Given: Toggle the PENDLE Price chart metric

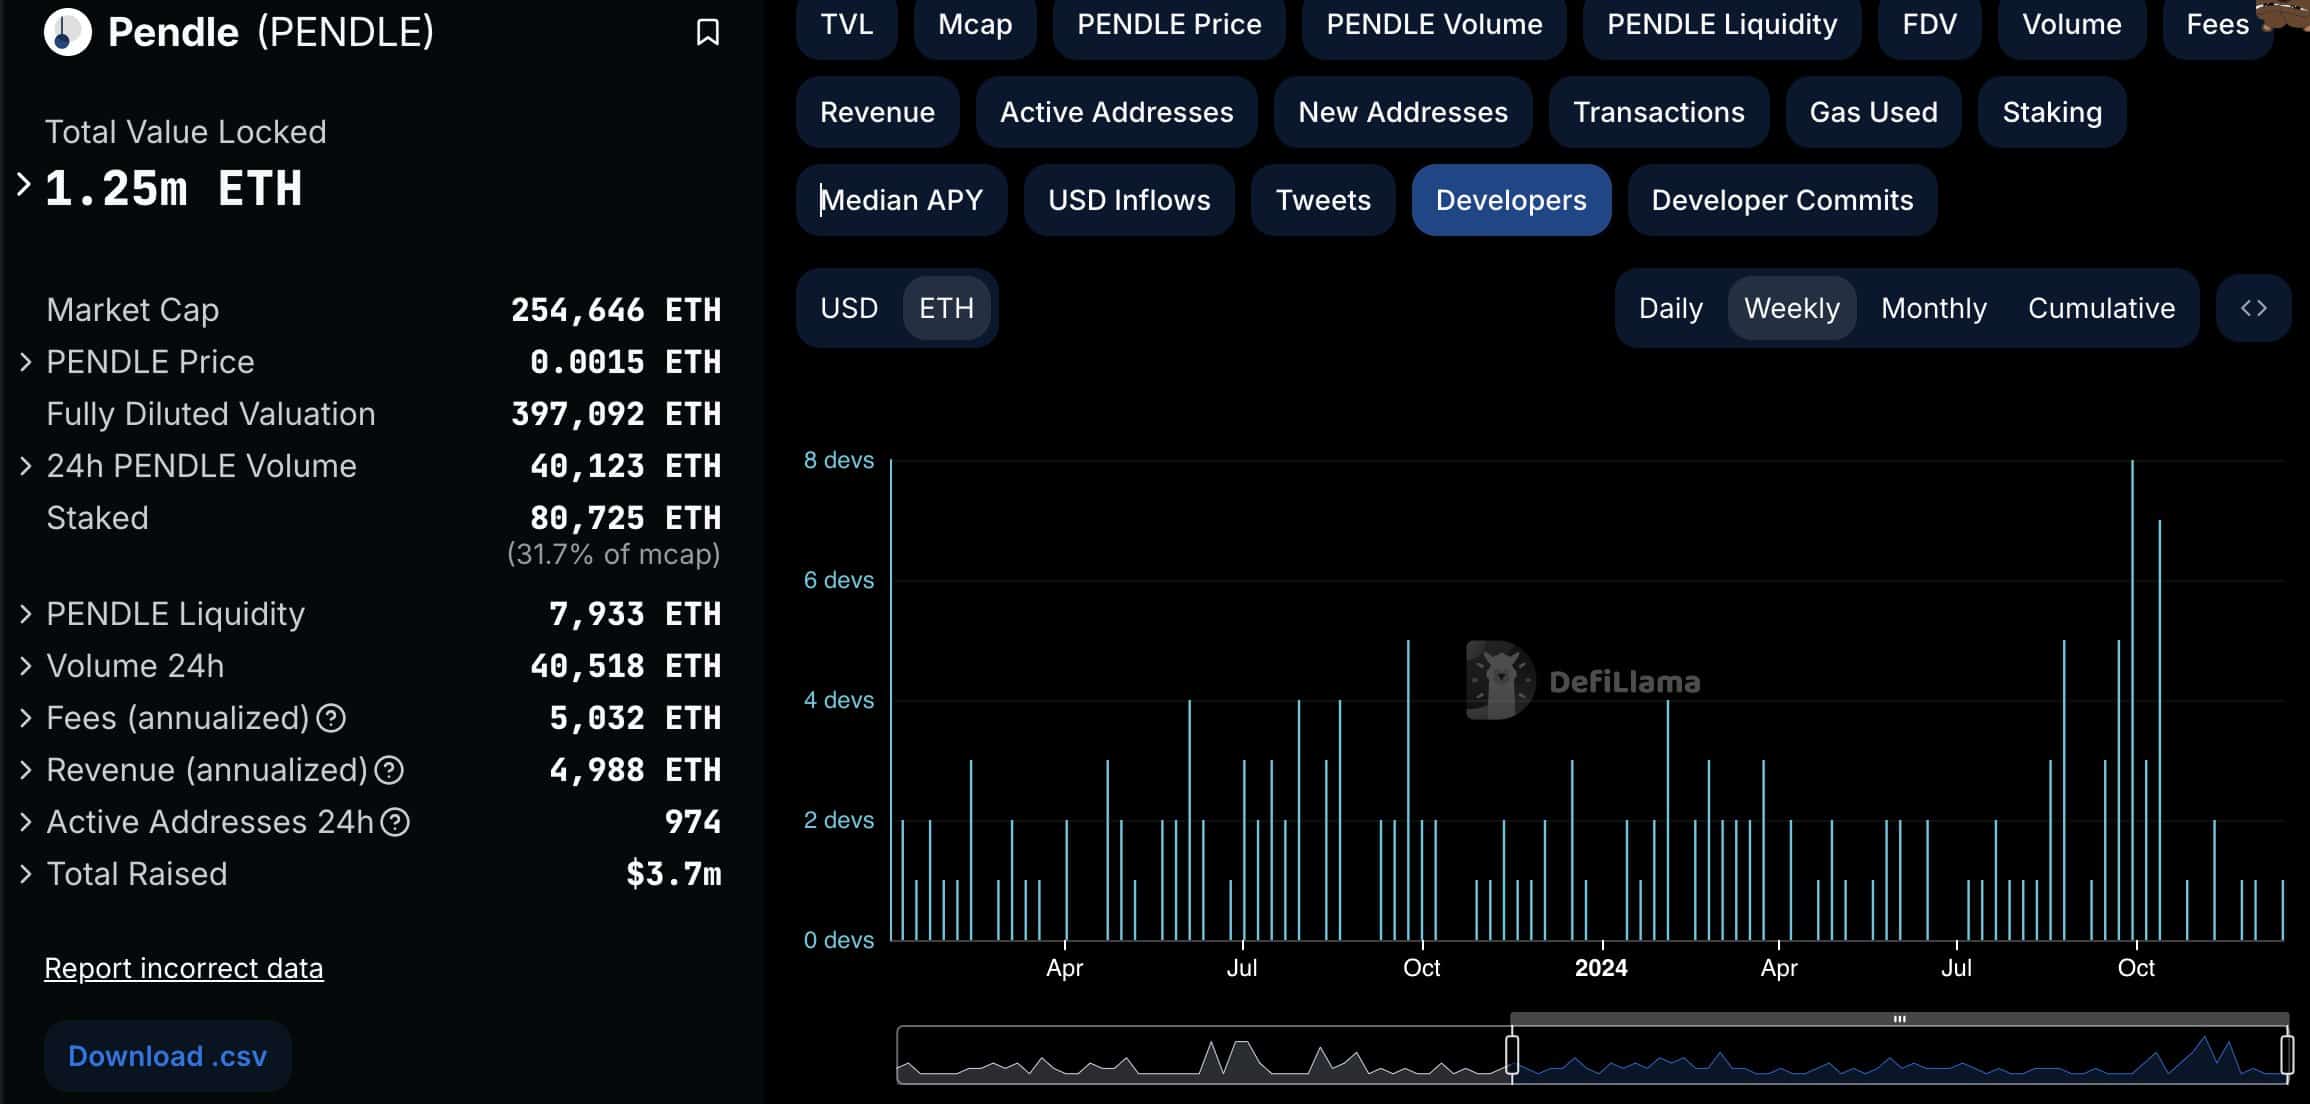Looking at the screenshot, I should tap(1169, 25).
